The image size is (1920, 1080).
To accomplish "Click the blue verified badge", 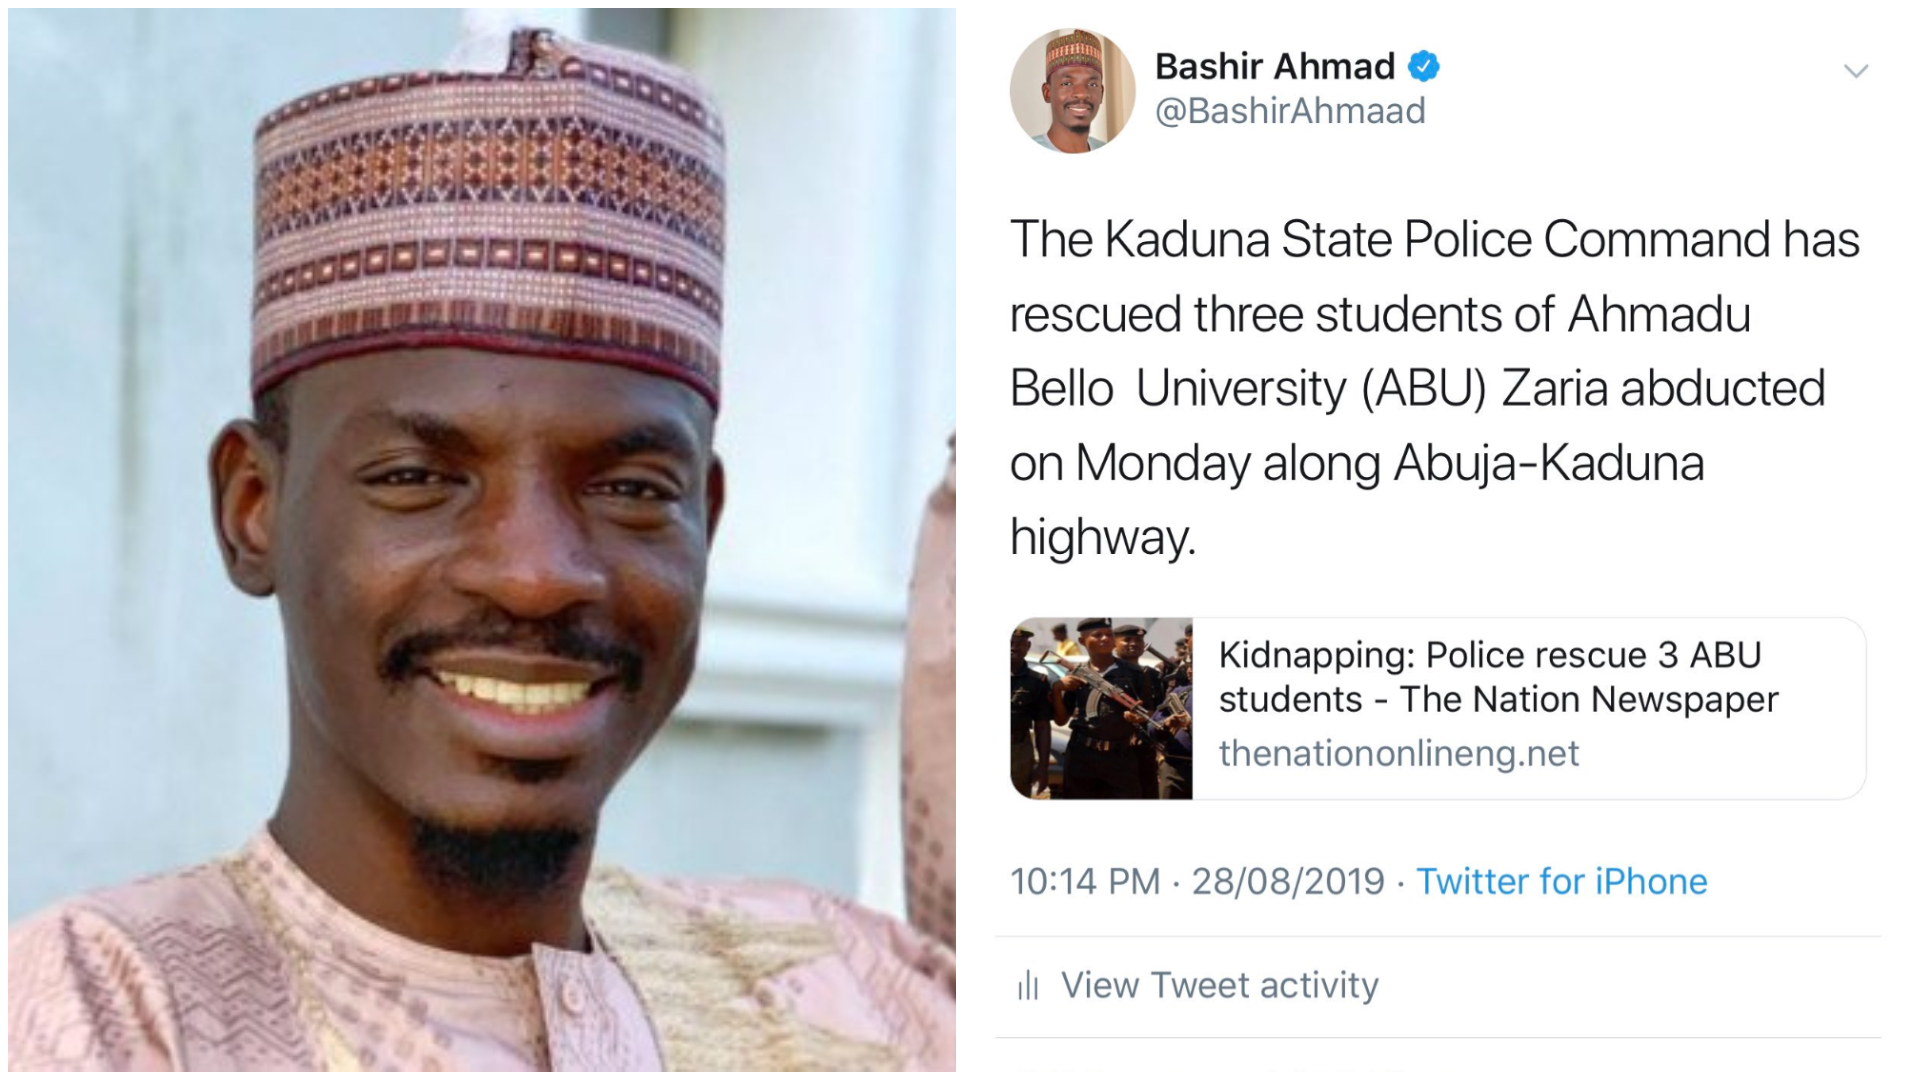I will pyautogui.click(x=1424, y=67).
